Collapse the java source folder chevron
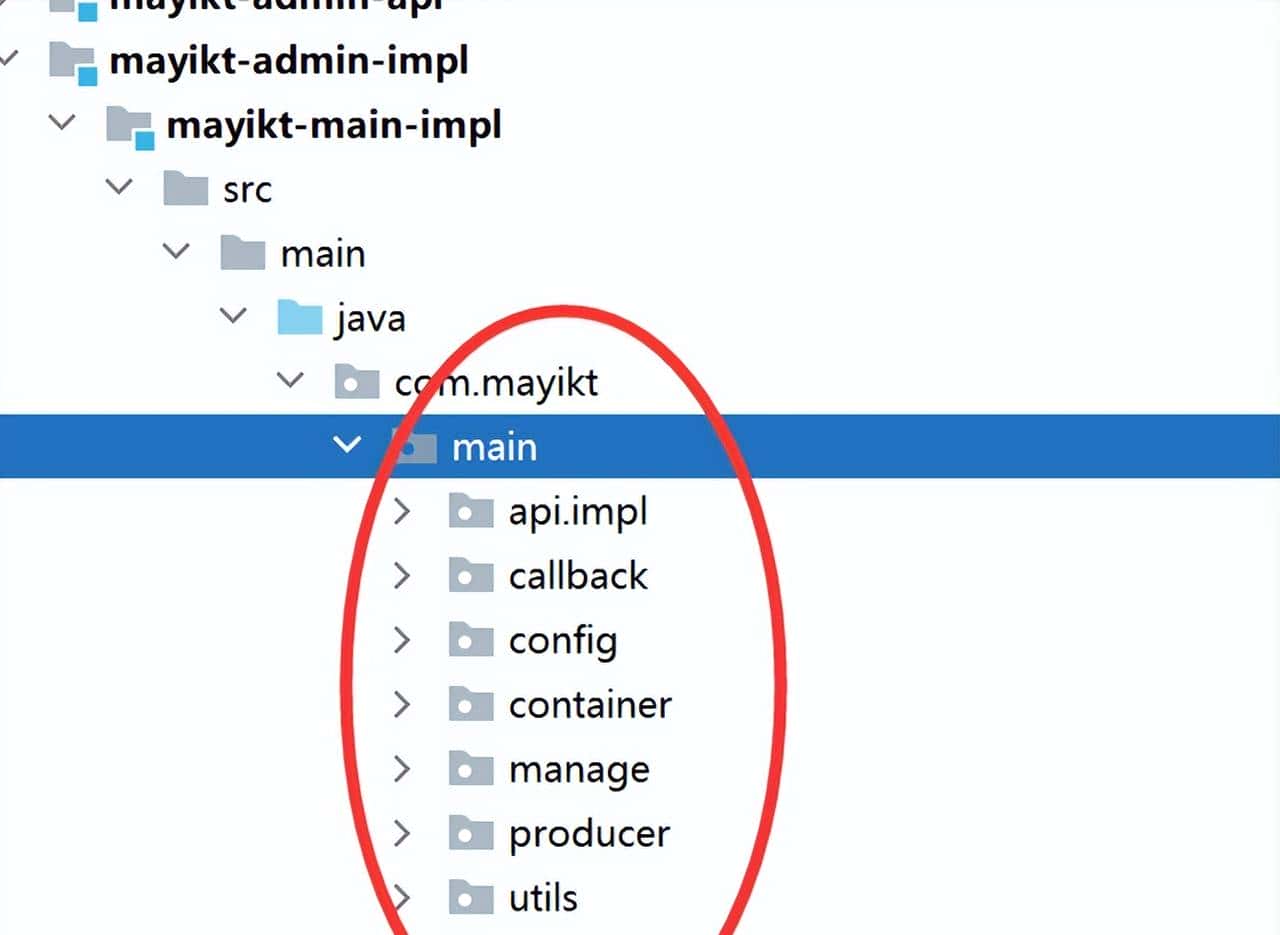The width and height of the screenshot is (1280, 935). [x=234, y=316]
